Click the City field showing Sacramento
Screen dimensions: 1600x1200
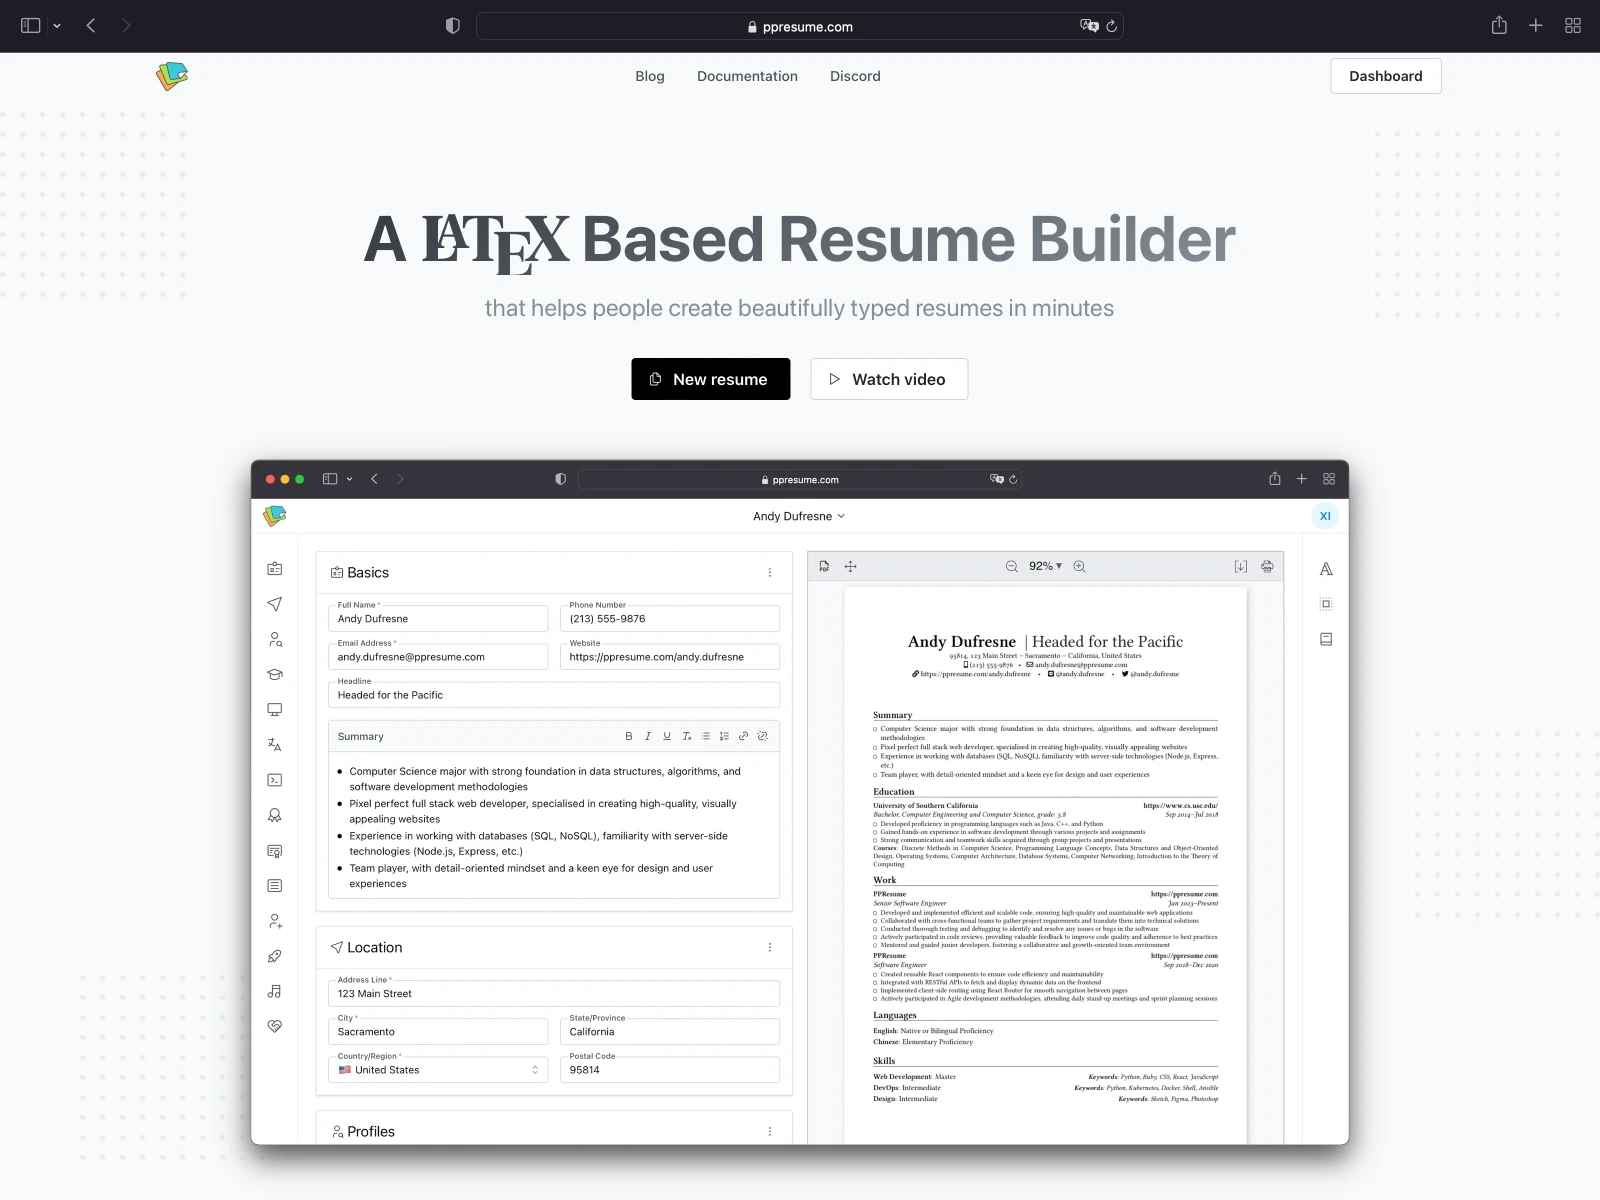coord(438,1032)
